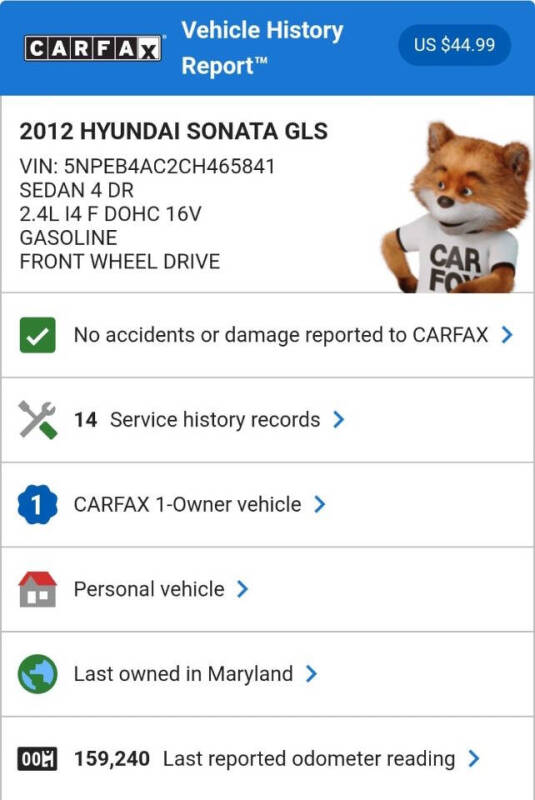This screenshot has height=800, width=535.
Task: Open 14 Service history records link
Action: tap(197, 420)
